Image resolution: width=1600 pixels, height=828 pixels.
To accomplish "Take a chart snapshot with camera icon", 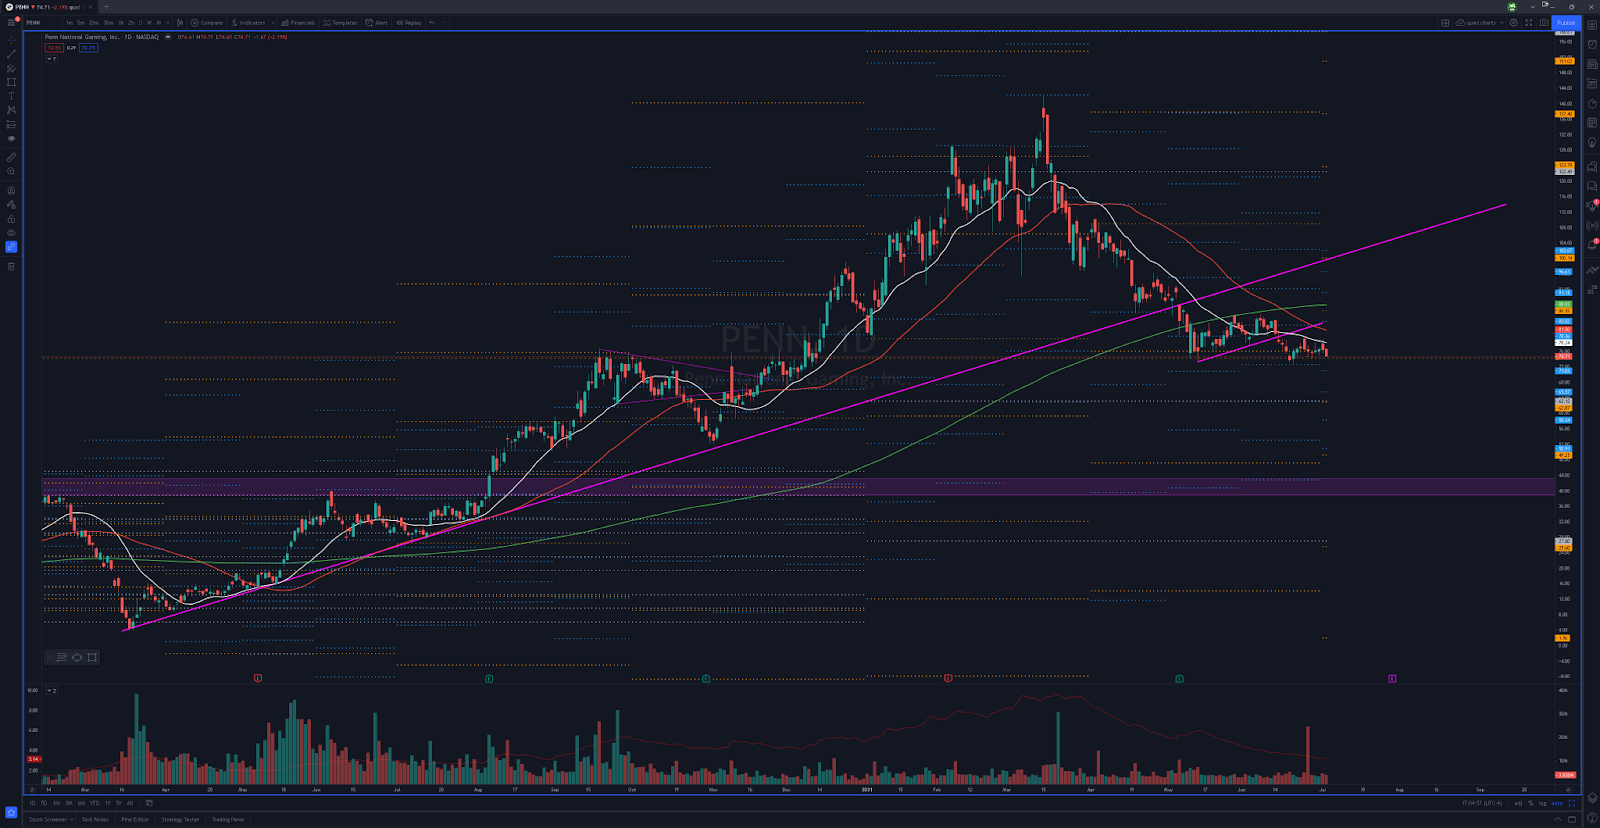I will 1544,22.
